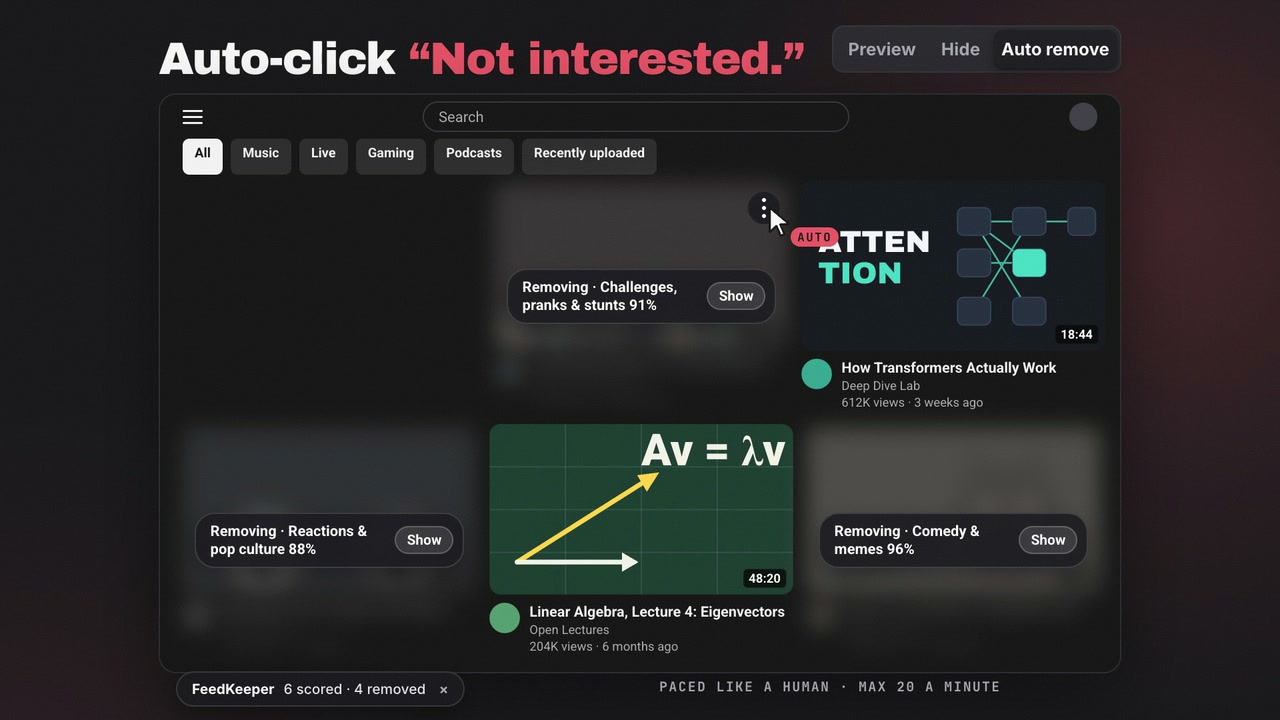
Task: Click the Removing · Reactions & pop culture 88% label
Action: tap(289, 540)
